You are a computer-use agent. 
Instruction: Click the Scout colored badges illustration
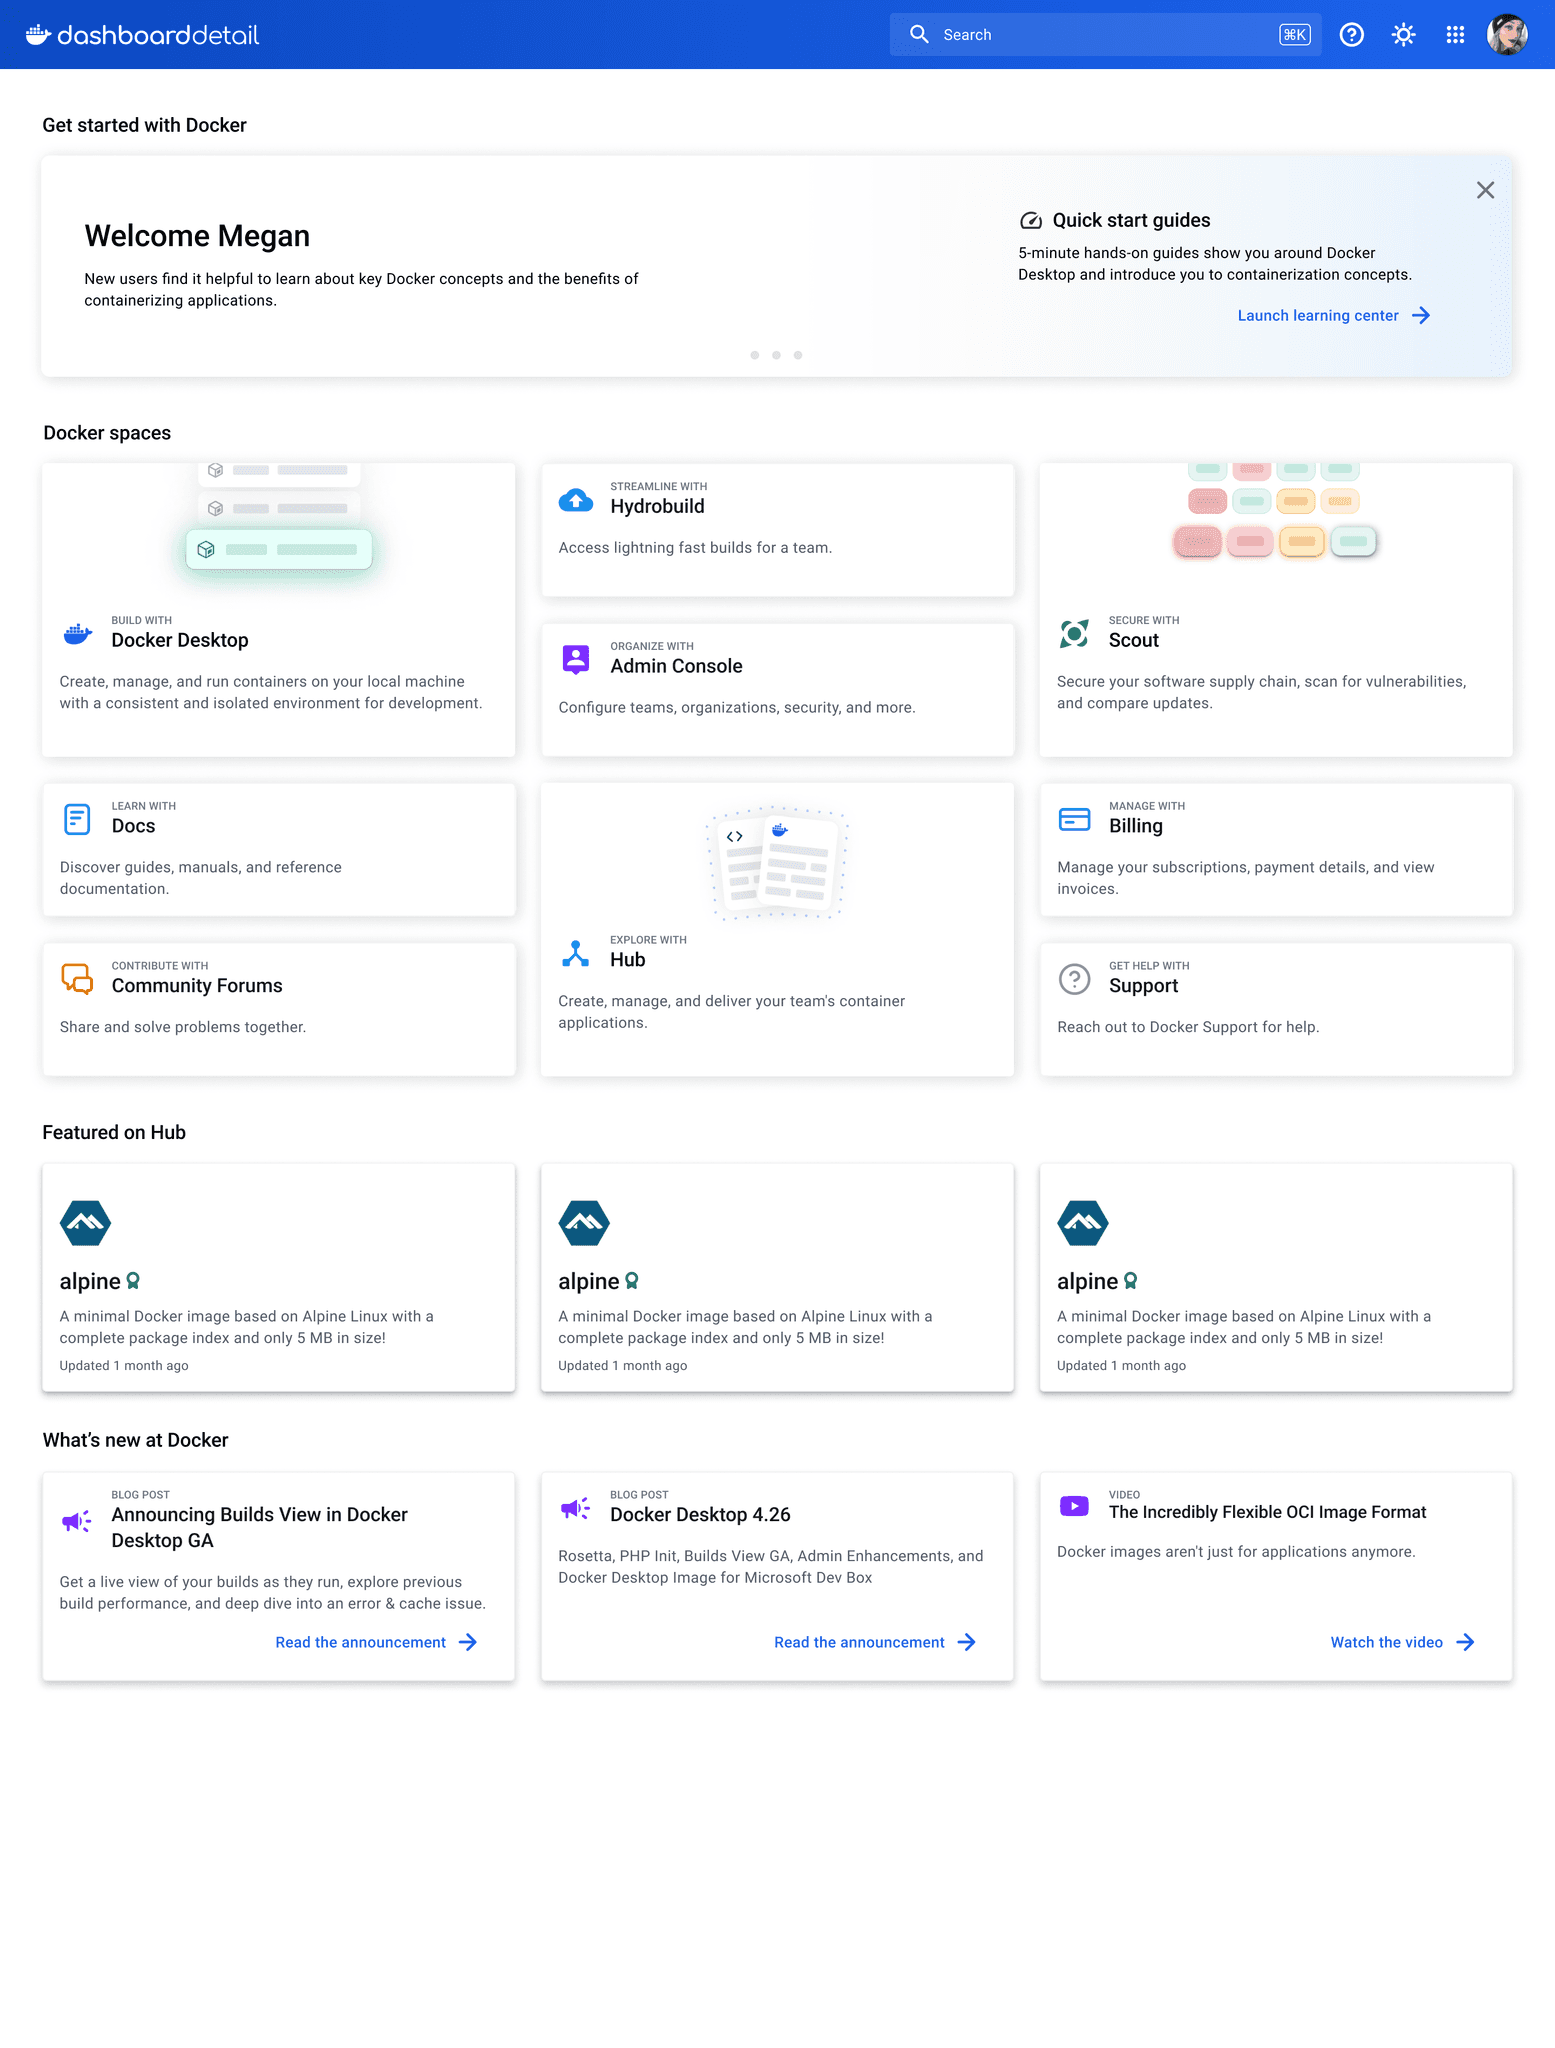(x=1275, y=511)
